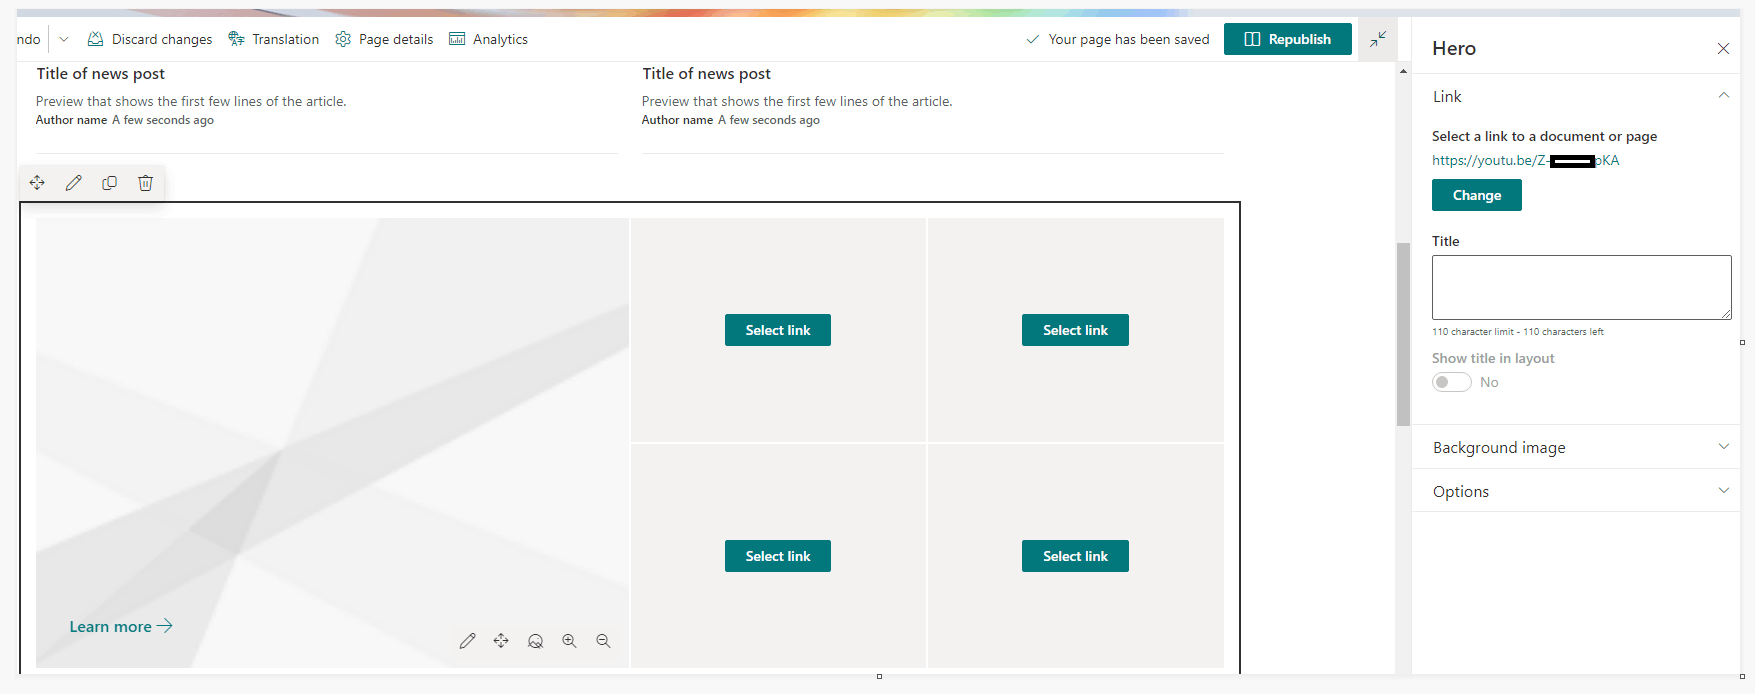Click hero tile move item icon
1755x694 pixels.
[501, 641]
